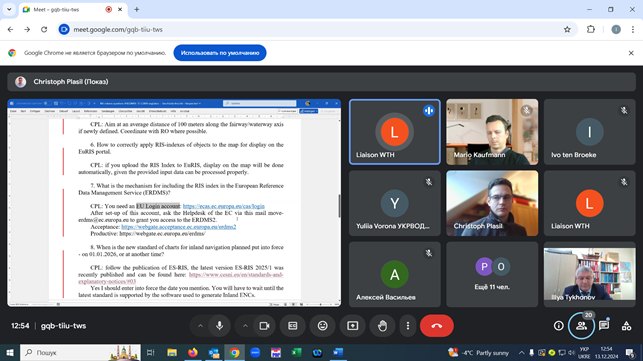Raise hand using the hand icon

coord(382,326)
